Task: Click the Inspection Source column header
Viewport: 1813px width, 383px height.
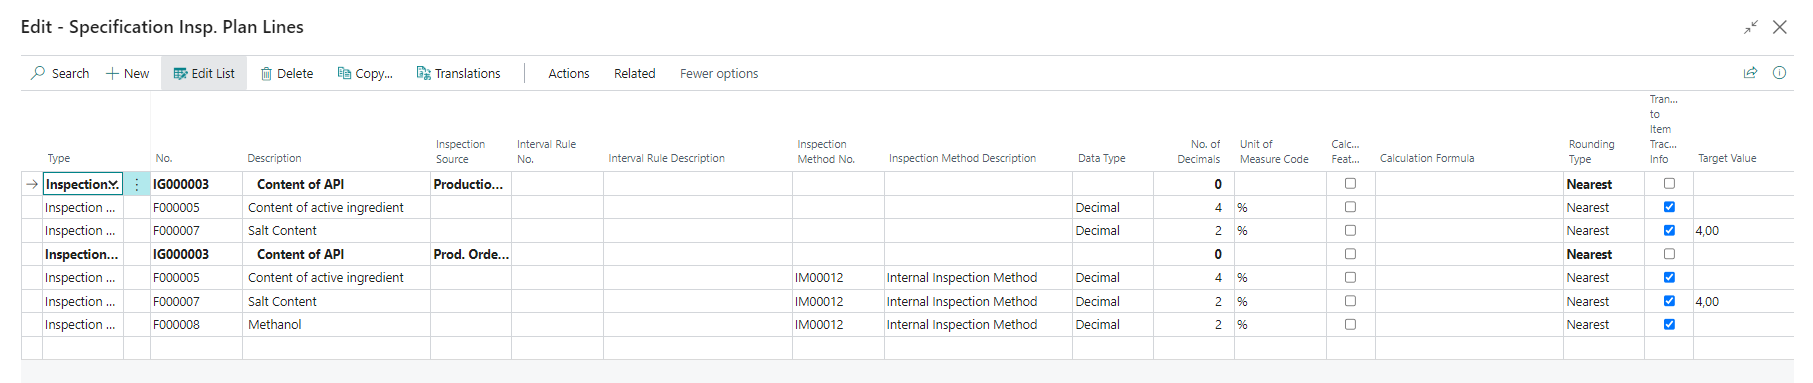Action: (x=460, y=151)
